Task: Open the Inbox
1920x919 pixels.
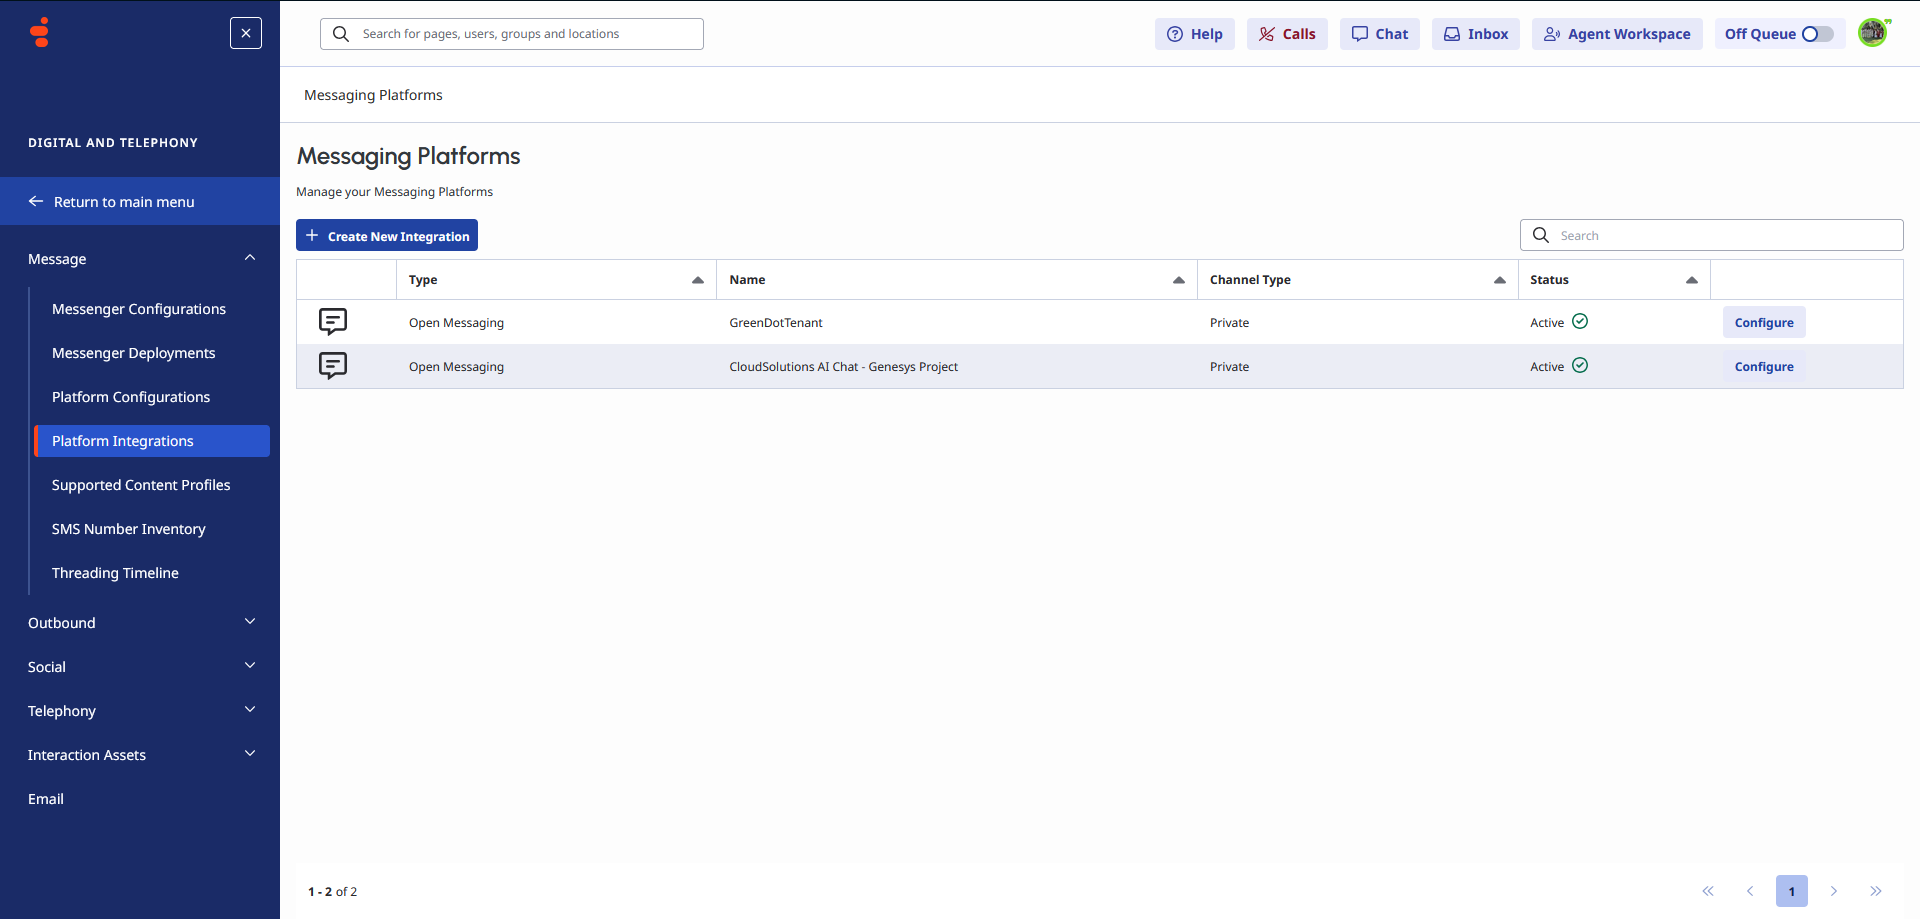Action: coord(1475,33)
